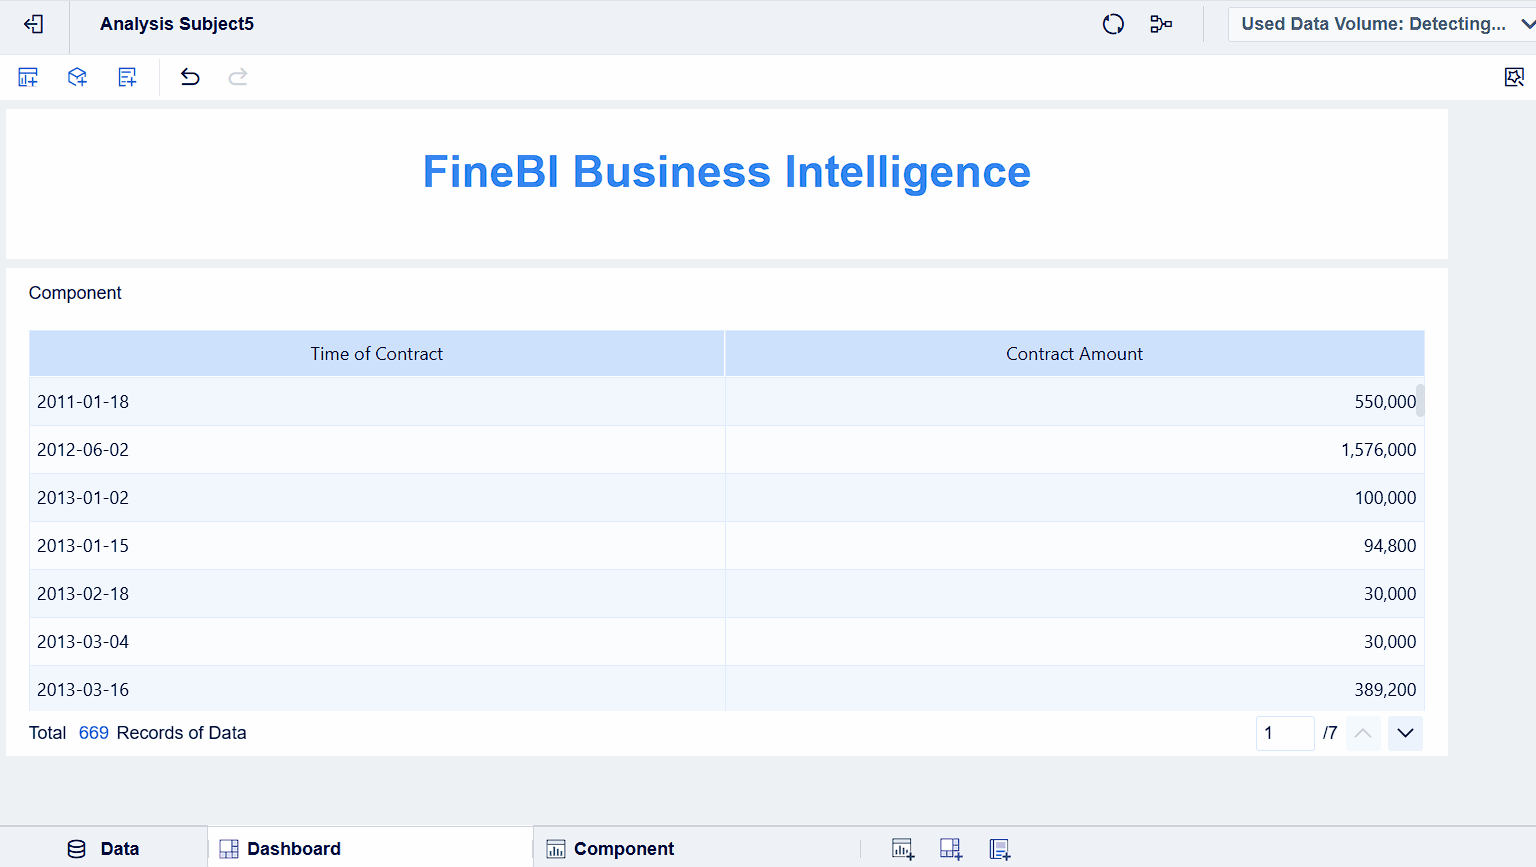
Task: Click the previous page up chevron
Action: pos(1363,733)
